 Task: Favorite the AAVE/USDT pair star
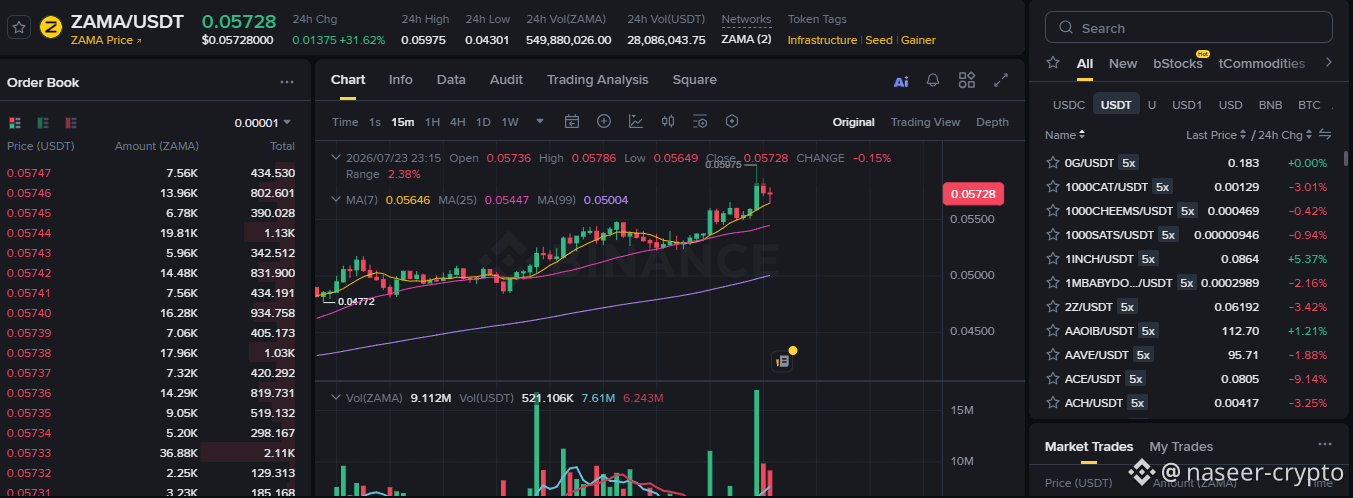click(x=1052, y=355)
